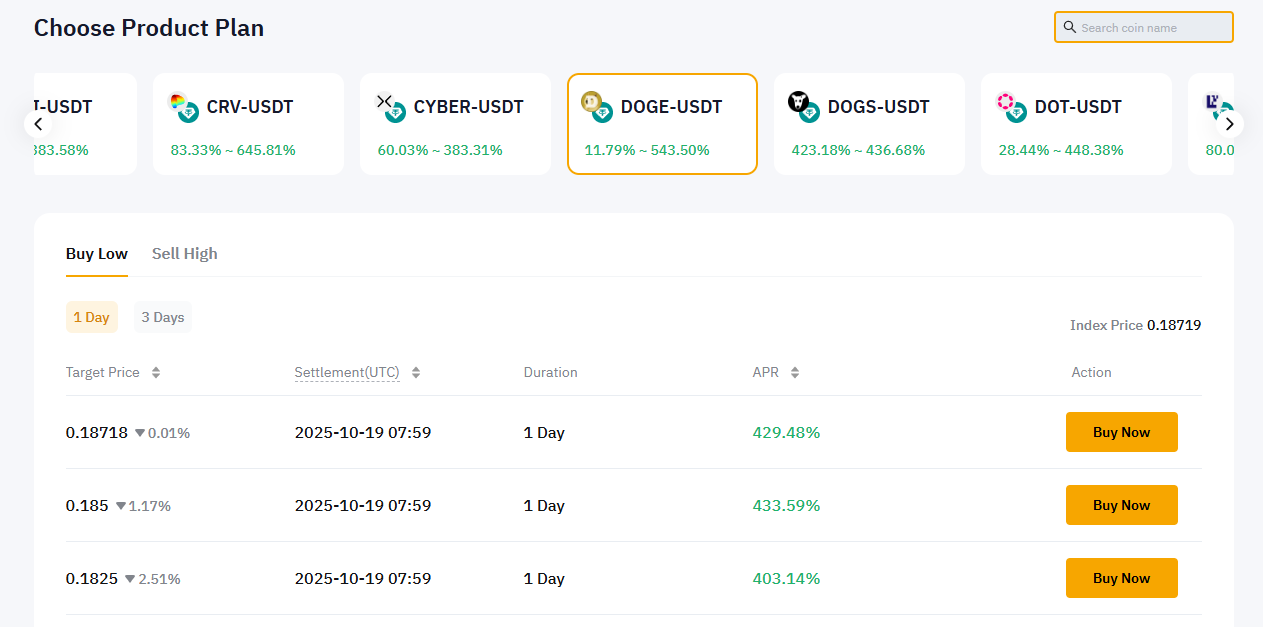
Task: Click the 423.18% ~ 436.68% DOGS range
Action: pyautogui.click(x=856, y=151)
